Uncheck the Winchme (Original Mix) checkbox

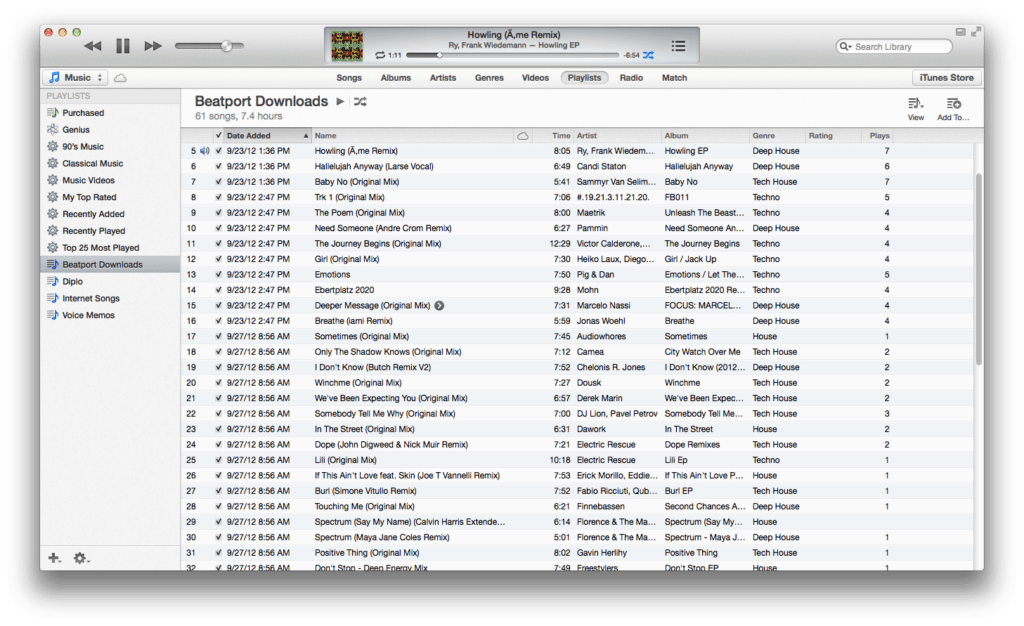tap(218, 383)
